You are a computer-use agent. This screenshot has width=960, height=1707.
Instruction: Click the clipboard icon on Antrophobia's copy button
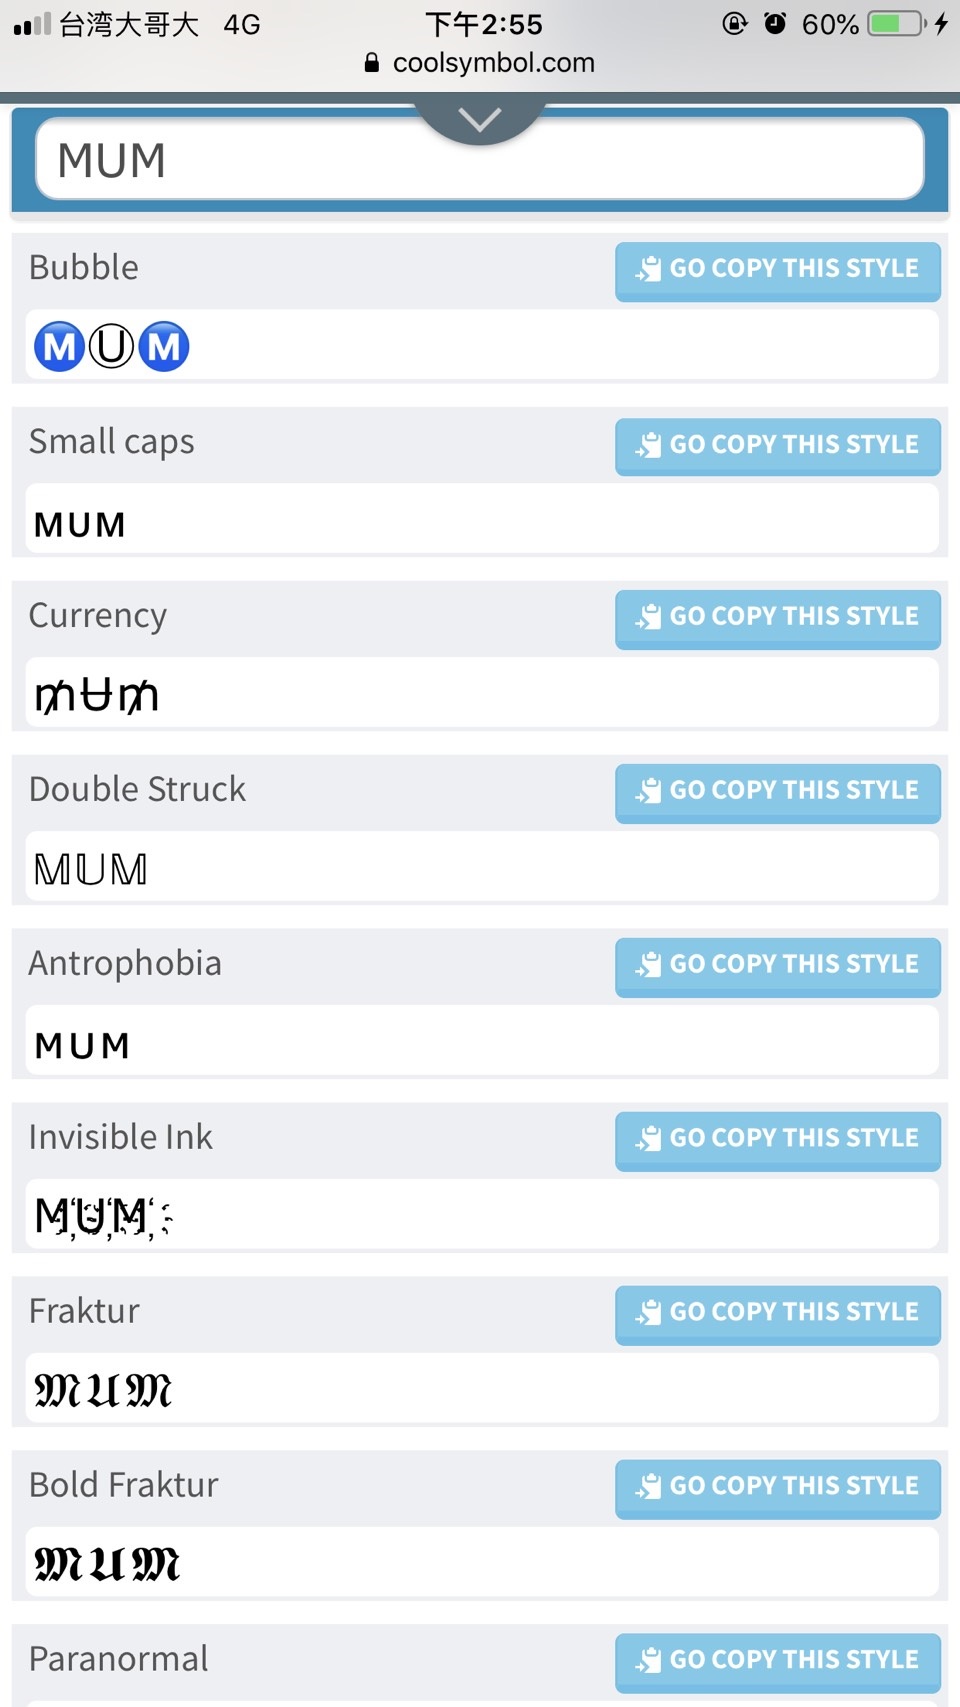648,964
